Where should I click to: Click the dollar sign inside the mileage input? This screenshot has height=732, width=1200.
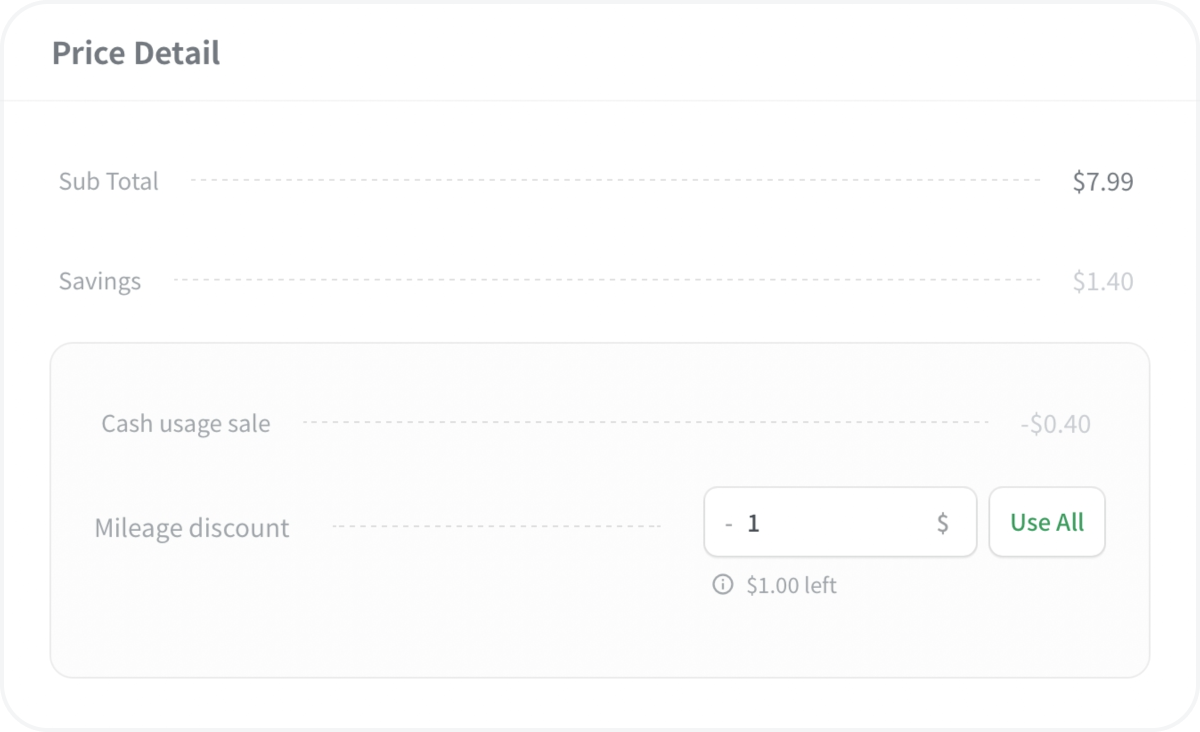pos(942,523)
